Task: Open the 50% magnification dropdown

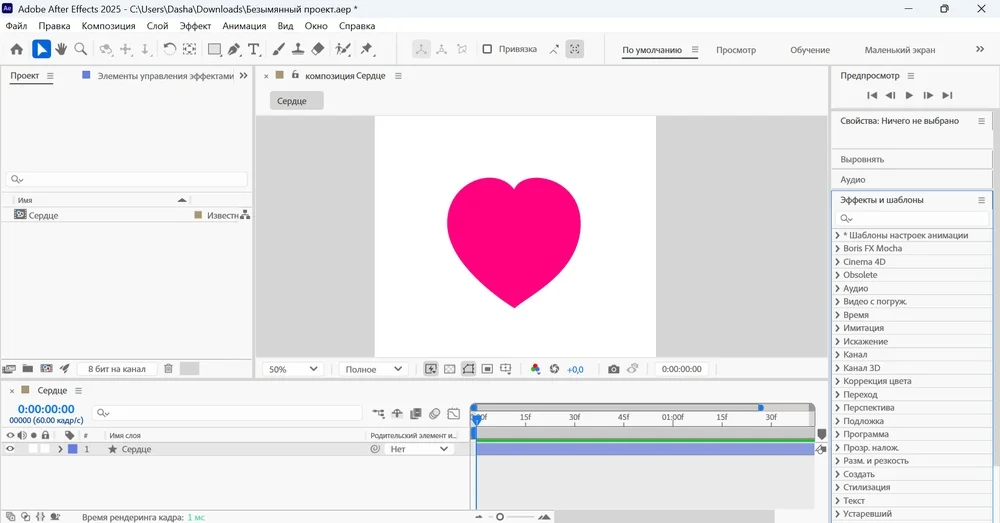Action: [x=293, y=369]
